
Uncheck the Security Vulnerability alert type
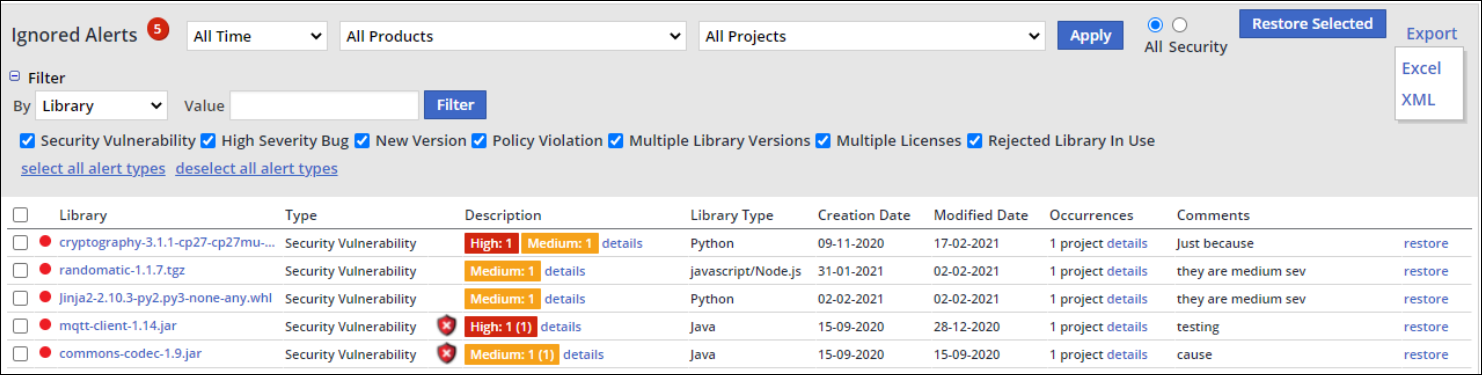tap(28, 141)
